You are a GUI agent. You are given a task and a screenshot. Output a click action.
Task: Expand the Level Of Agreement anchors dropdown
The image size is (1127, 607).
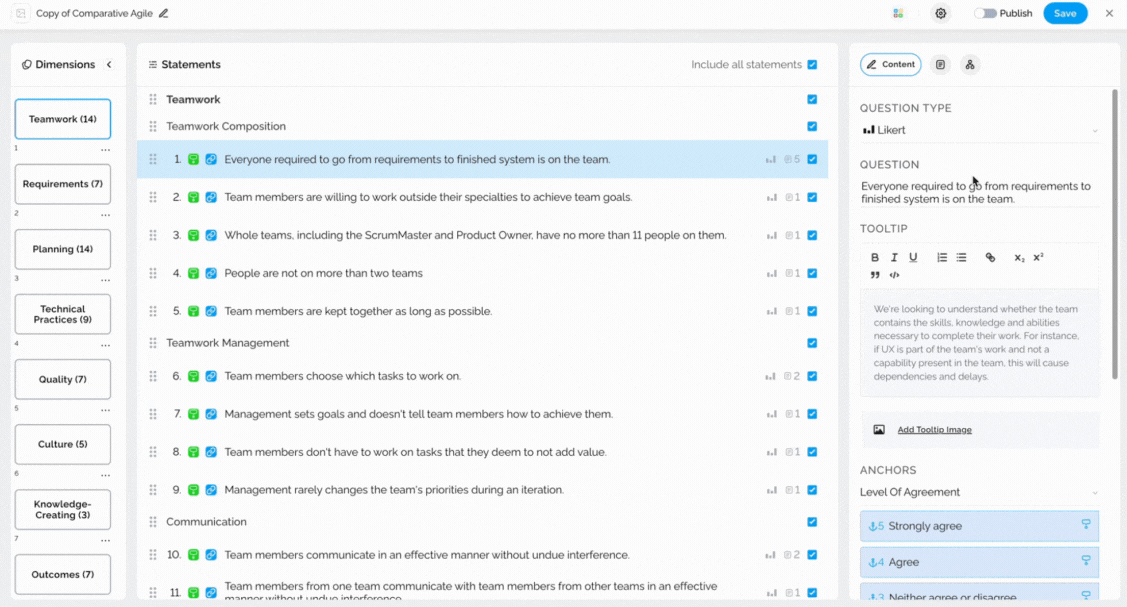click(x=979, y=492)
